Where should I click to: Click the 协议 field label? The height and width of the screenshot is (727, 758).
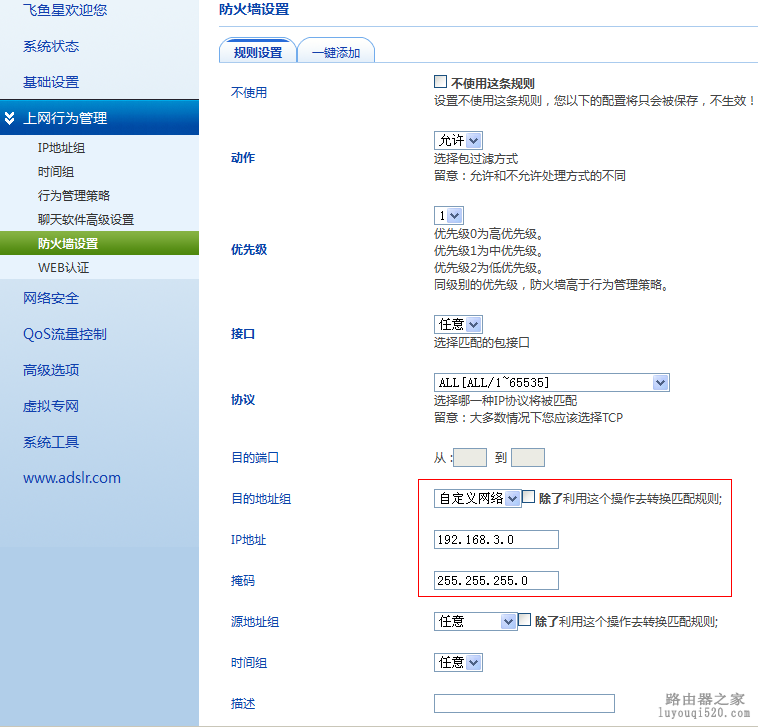pyautogui.click(x=243, y=399)
